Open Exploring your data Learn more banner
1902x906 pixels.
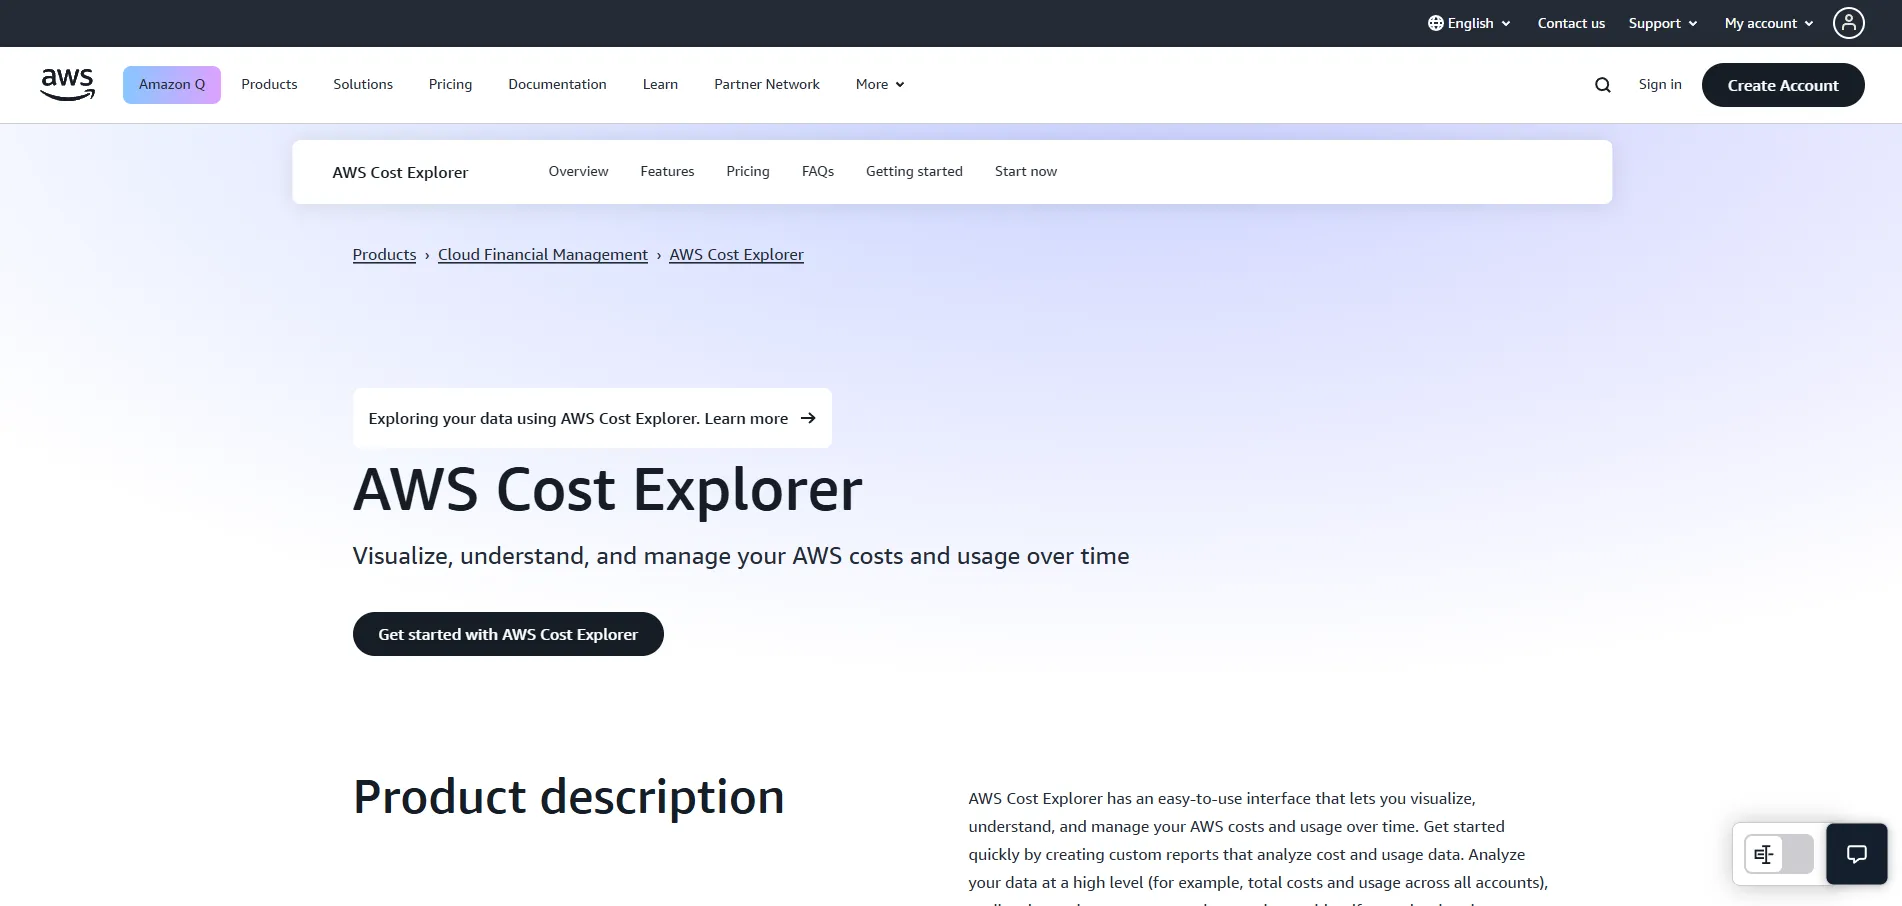tap(592, 418)
